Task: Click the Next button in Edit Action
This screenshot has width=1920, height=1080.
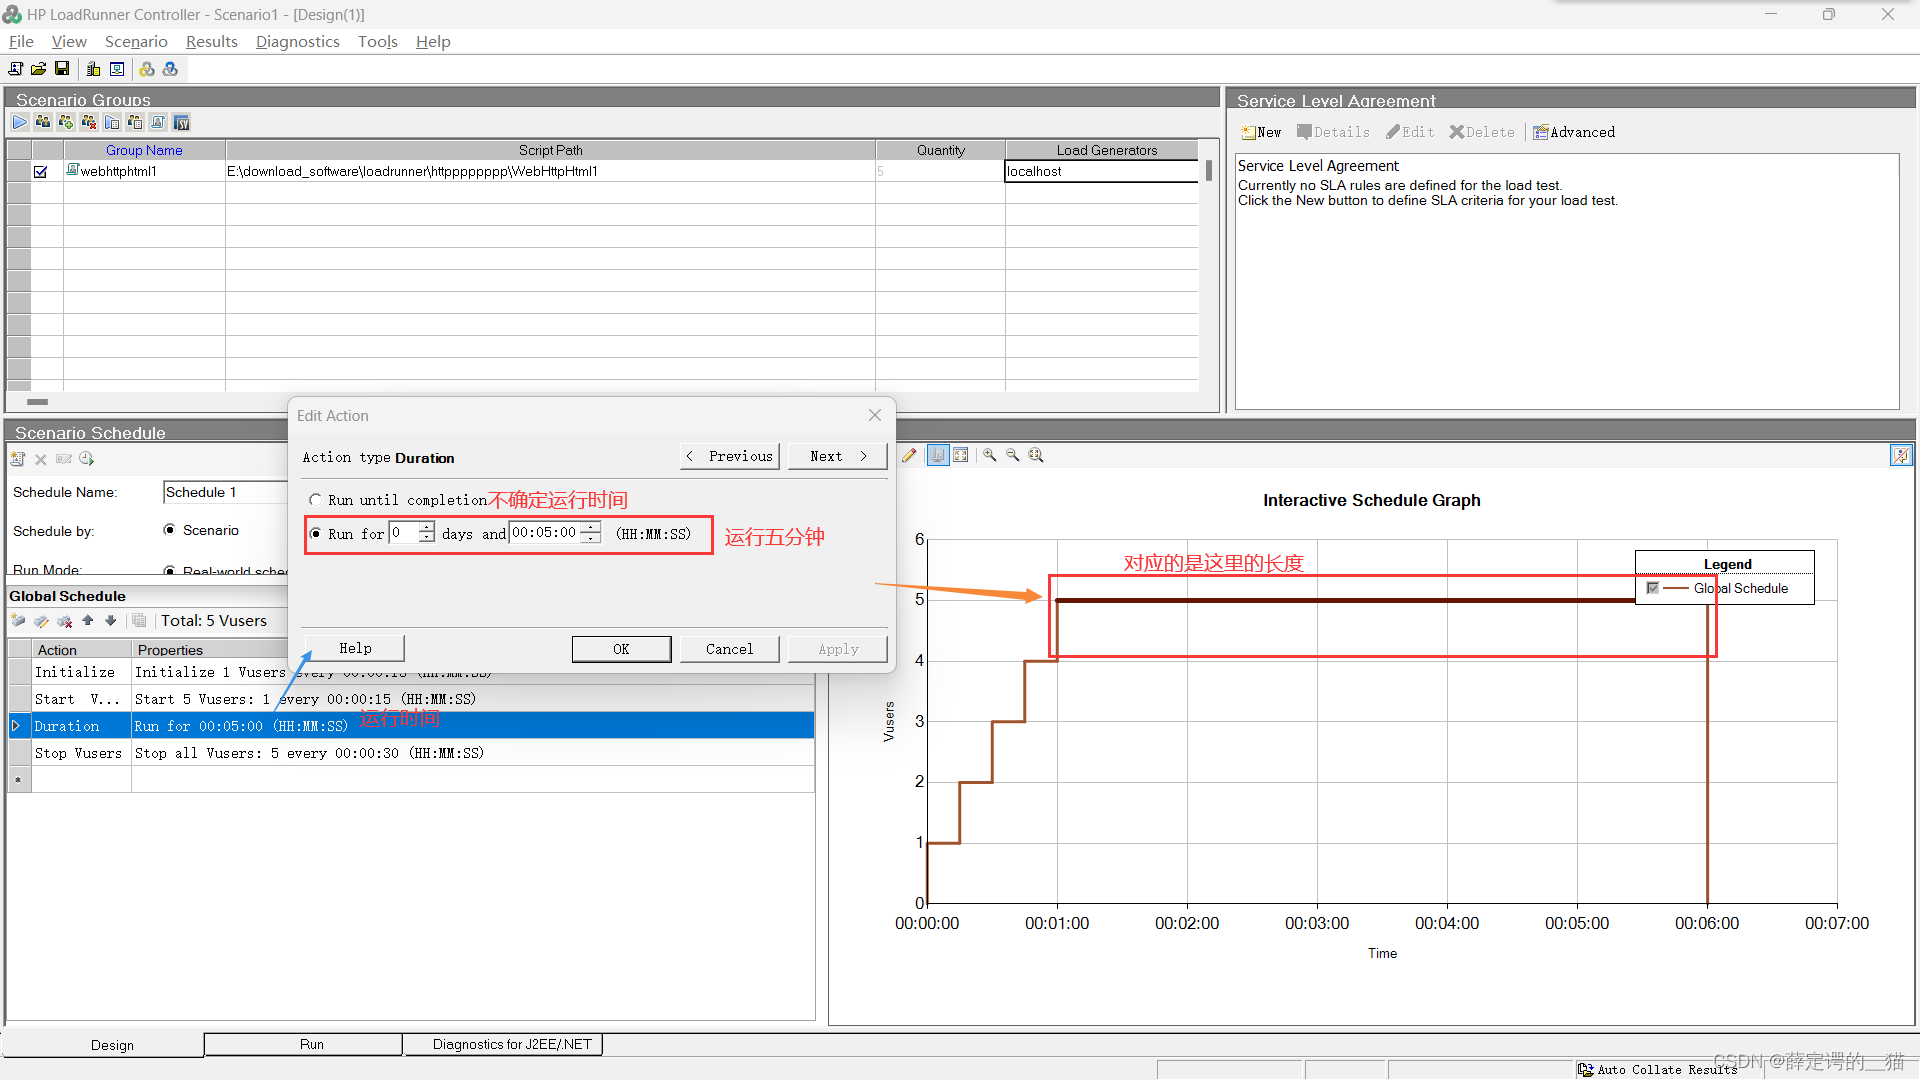Action: (x=837, y=456)
